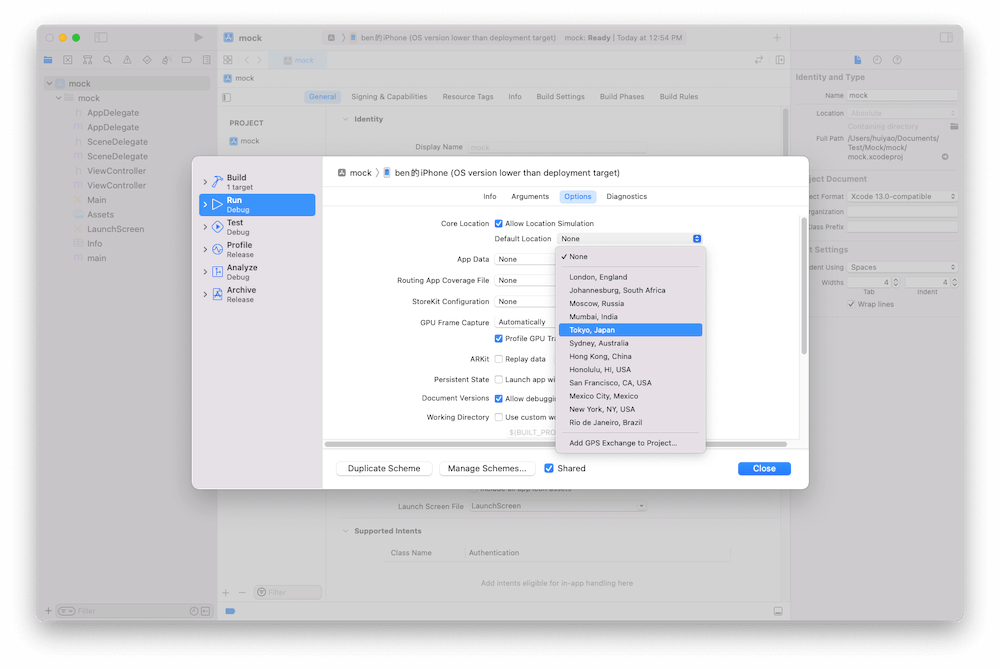
Task: Toggle Document Versions Allow debugging checkbox
Action: [x=499, y=399]
